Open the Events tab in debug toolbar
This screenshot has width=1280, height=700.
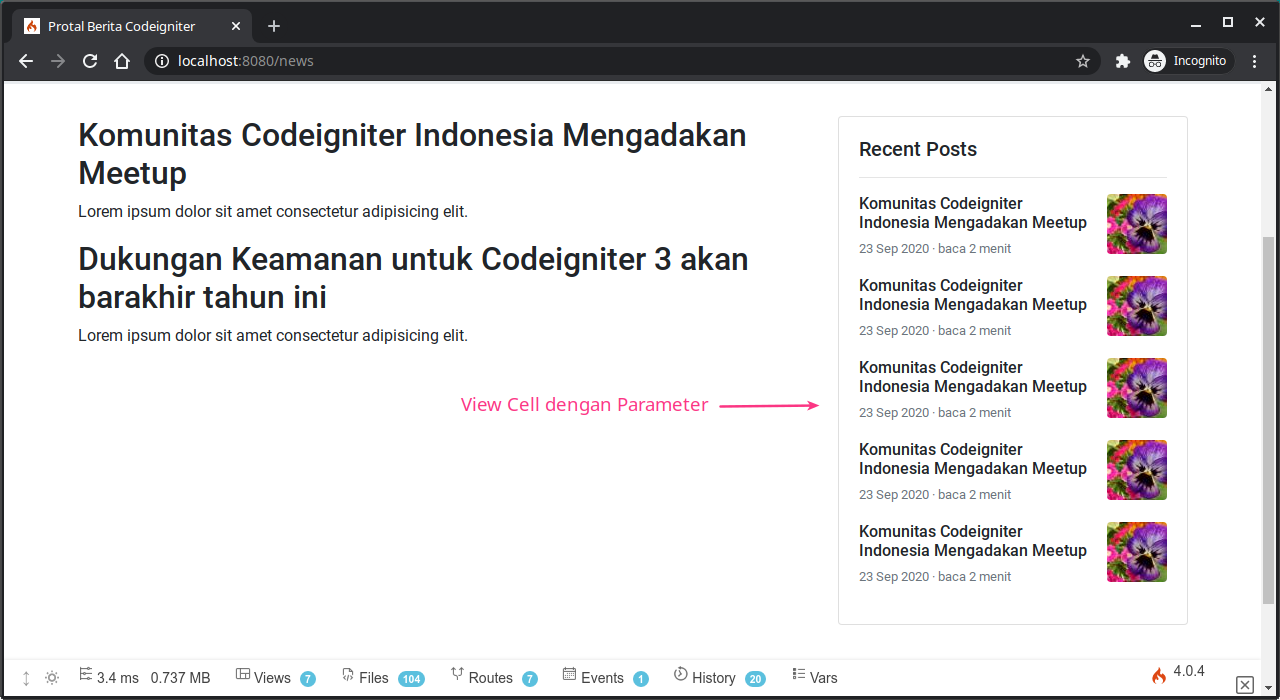click(603, 678)
